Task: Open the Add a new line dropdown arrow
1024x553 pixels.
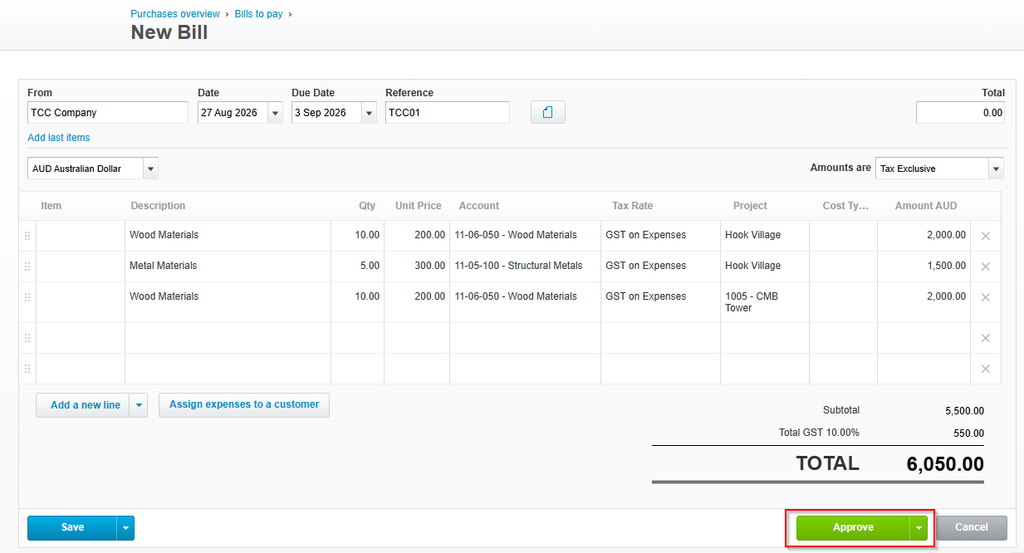Action: coord(138,405)
